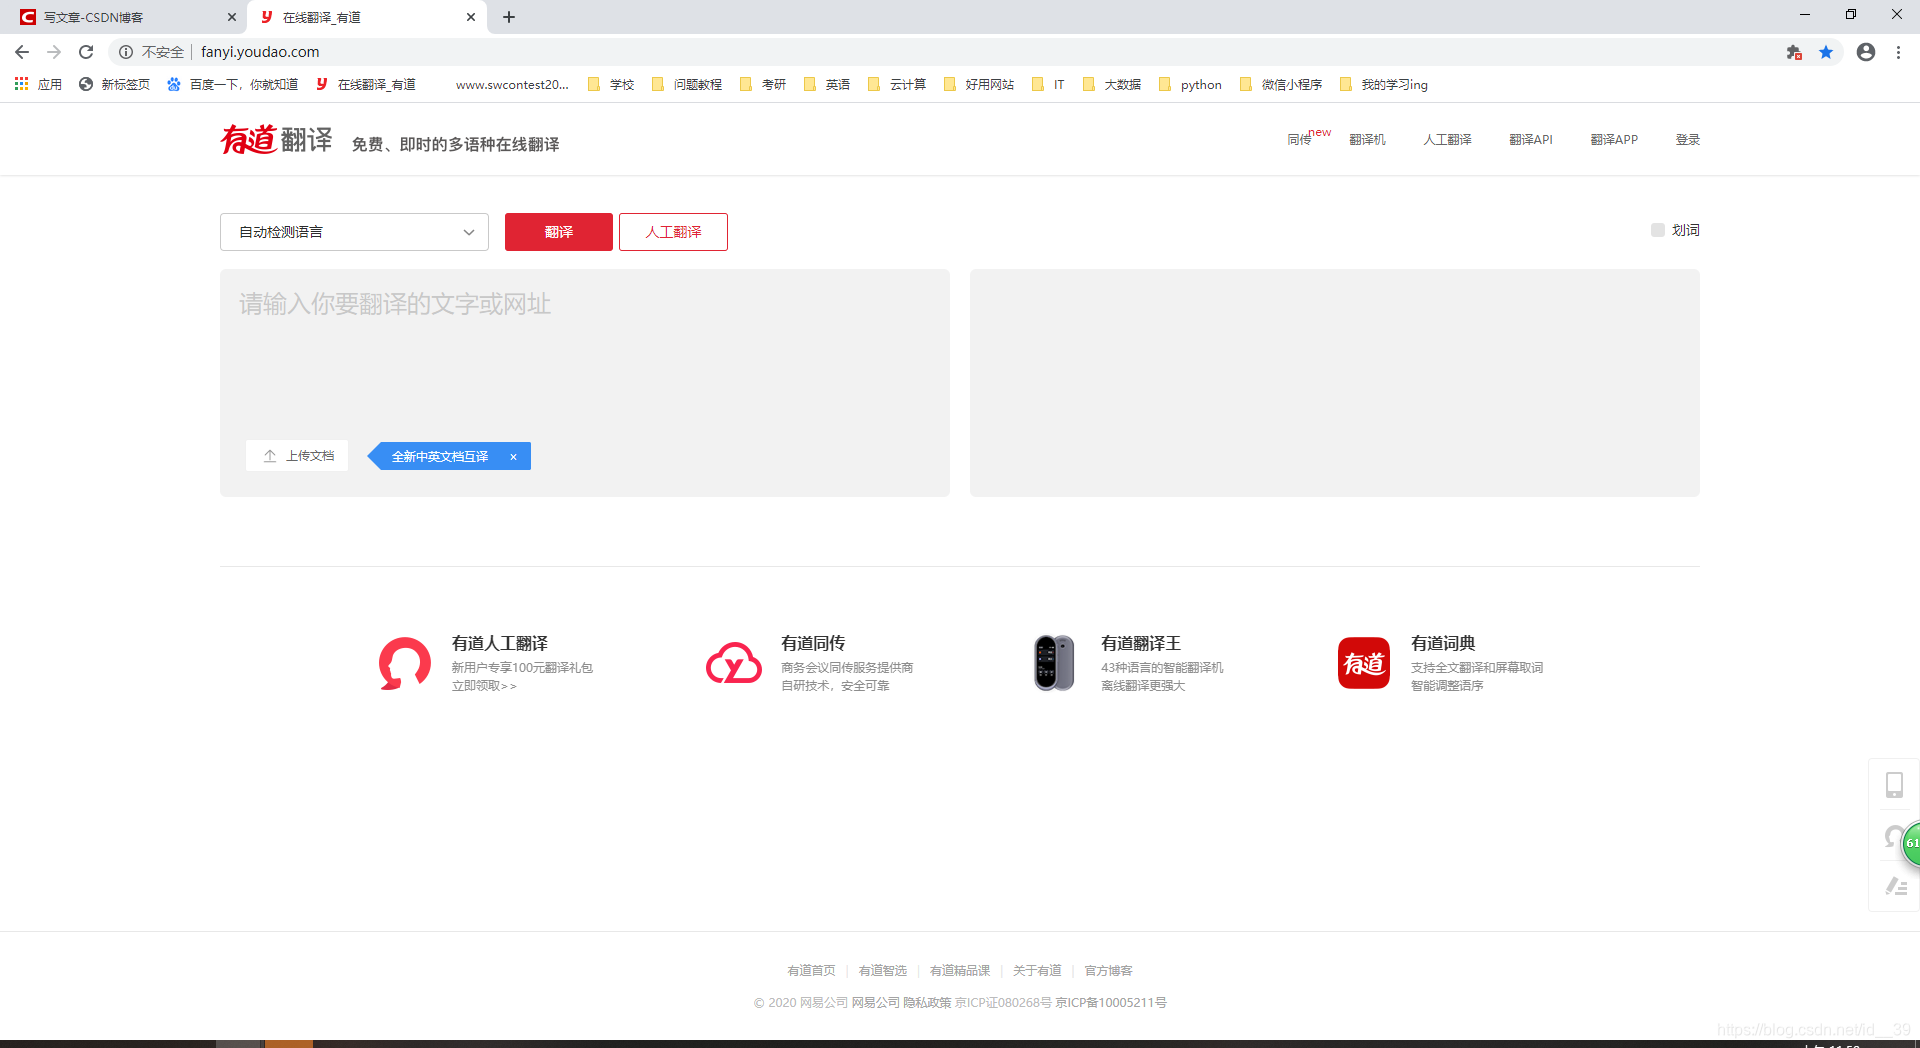This screenshot has width=1920, height=1048.
Task: Expand the 好用网站 bookmark folder
Action: [979, 84]
